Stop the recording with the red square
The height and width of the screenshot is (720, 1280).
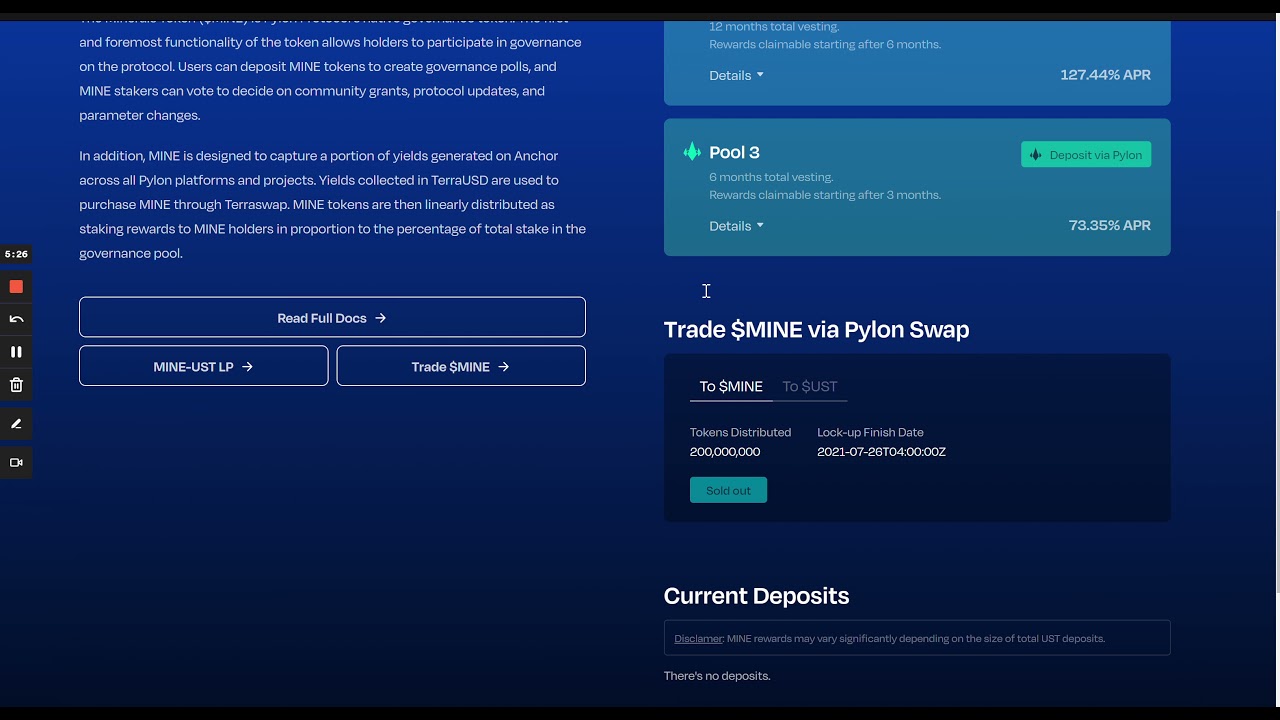pos(16,287)
